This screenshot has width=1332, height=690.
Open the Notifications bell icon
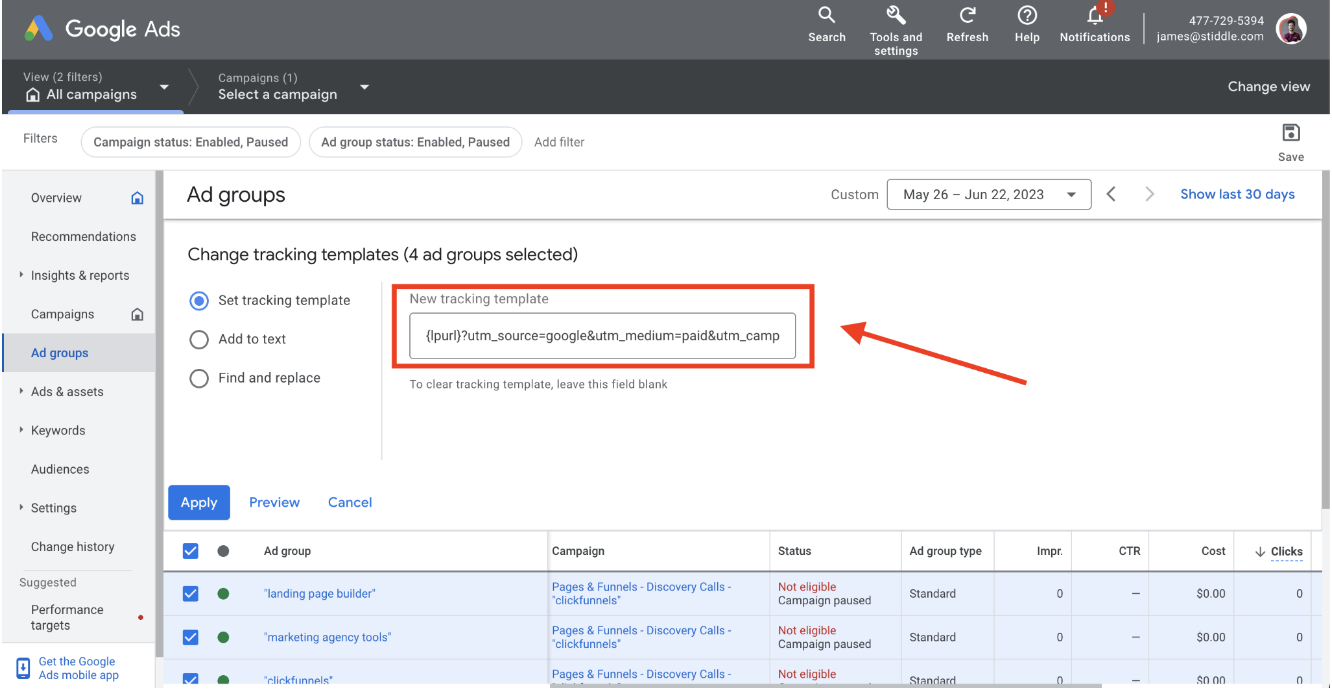[1096, 15]
